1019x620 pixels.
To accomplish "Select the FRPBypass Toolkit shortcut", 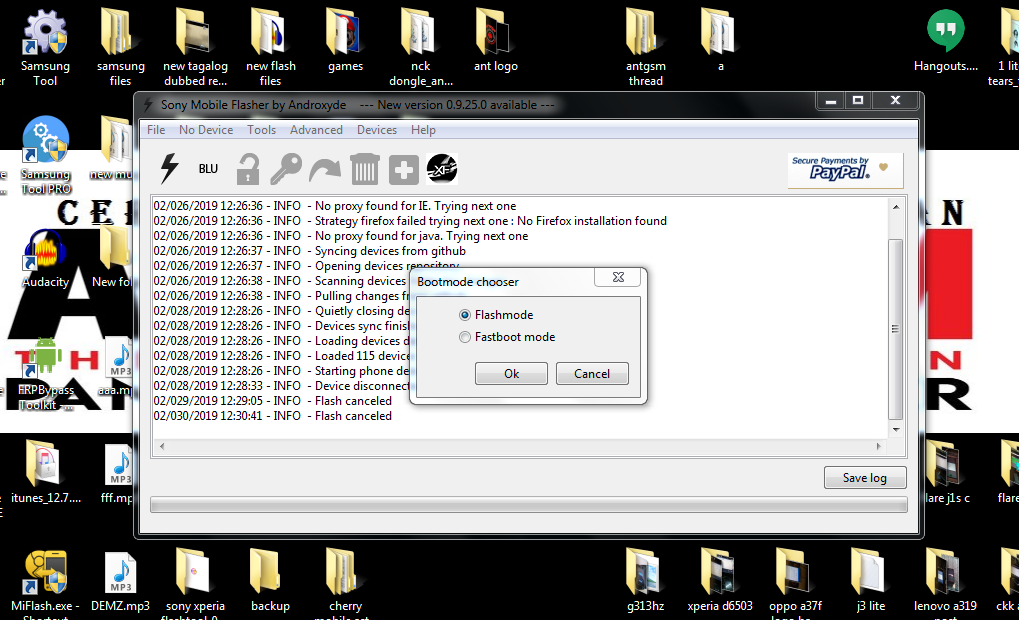I will [45, 374].
